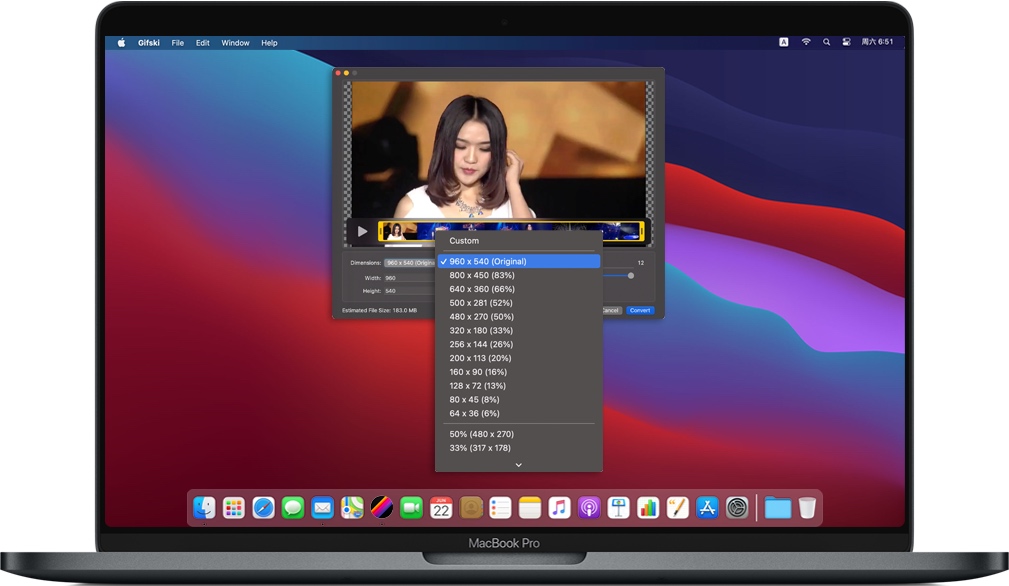The image size is (1009, 586).
Task: Open the Window menu
Action: [x=235, y=43]
